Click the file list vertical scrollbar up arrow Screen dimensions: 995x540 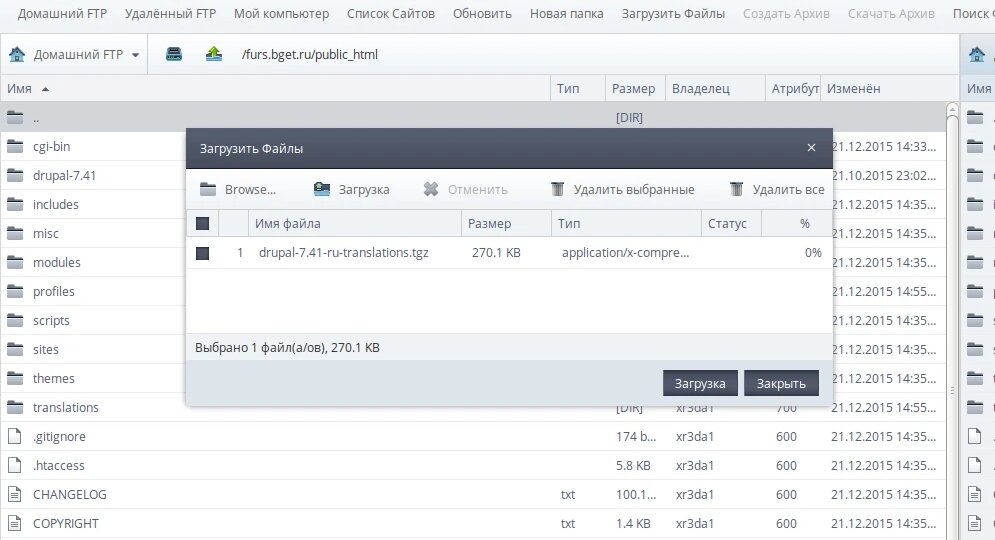pos(952,110)
